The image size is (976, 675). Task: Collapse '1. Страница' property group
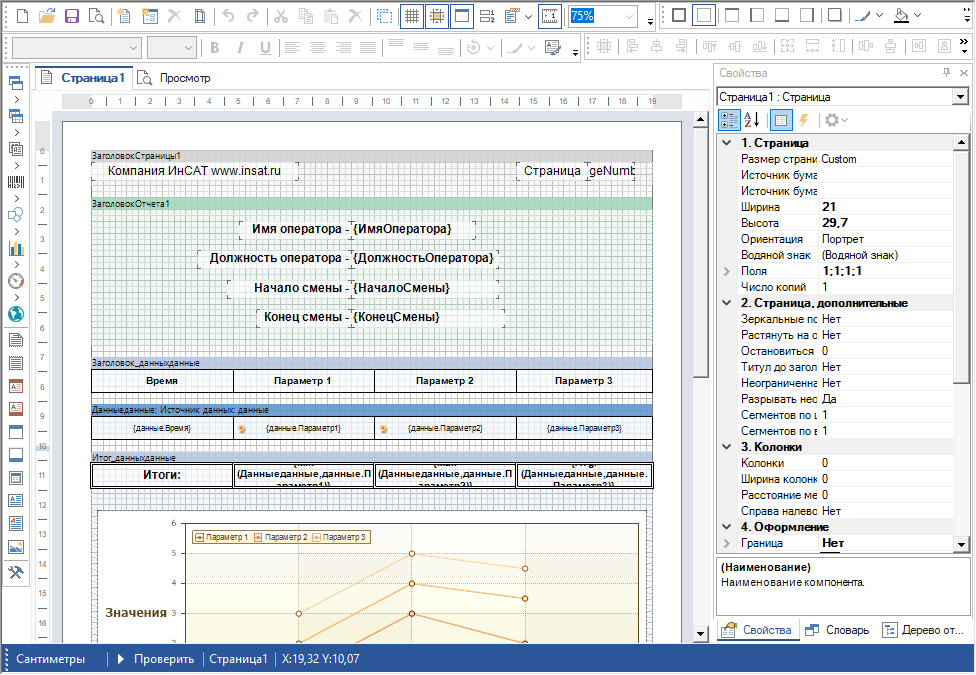point(726,143)
